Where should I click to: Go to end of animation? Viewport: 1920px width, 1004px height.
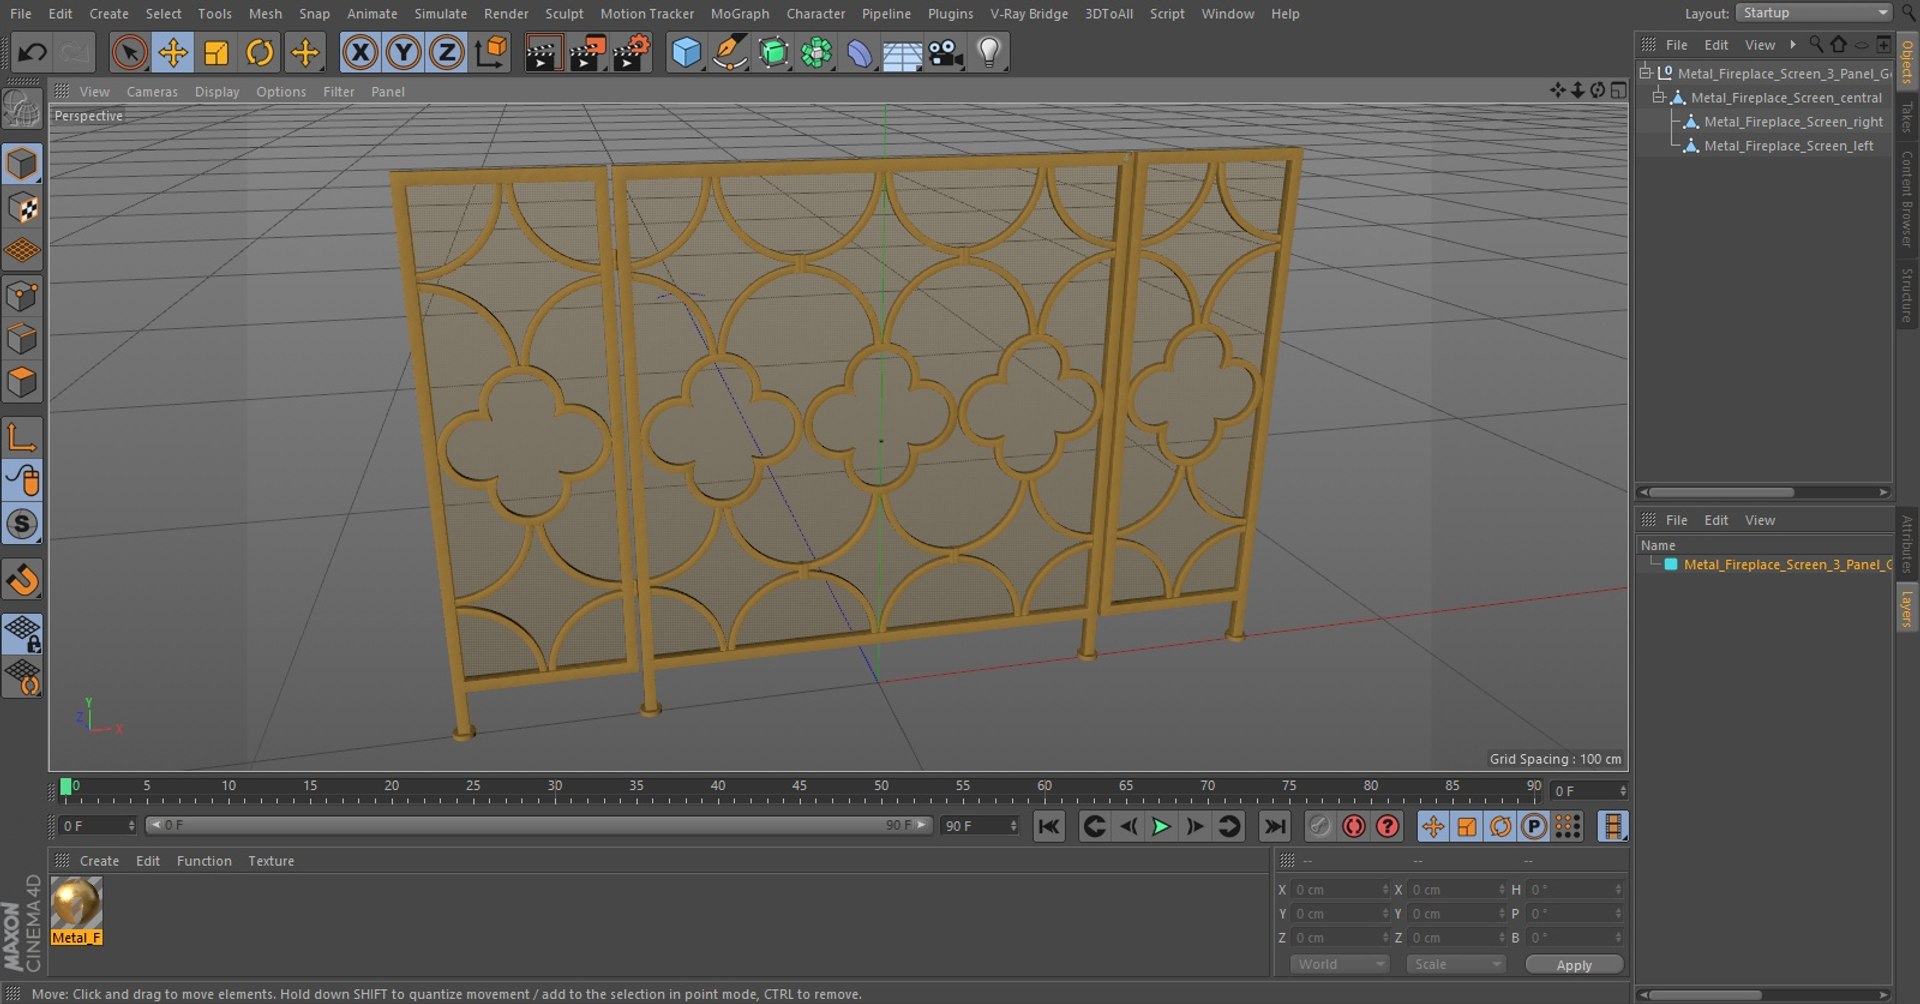click(1274, 826)
